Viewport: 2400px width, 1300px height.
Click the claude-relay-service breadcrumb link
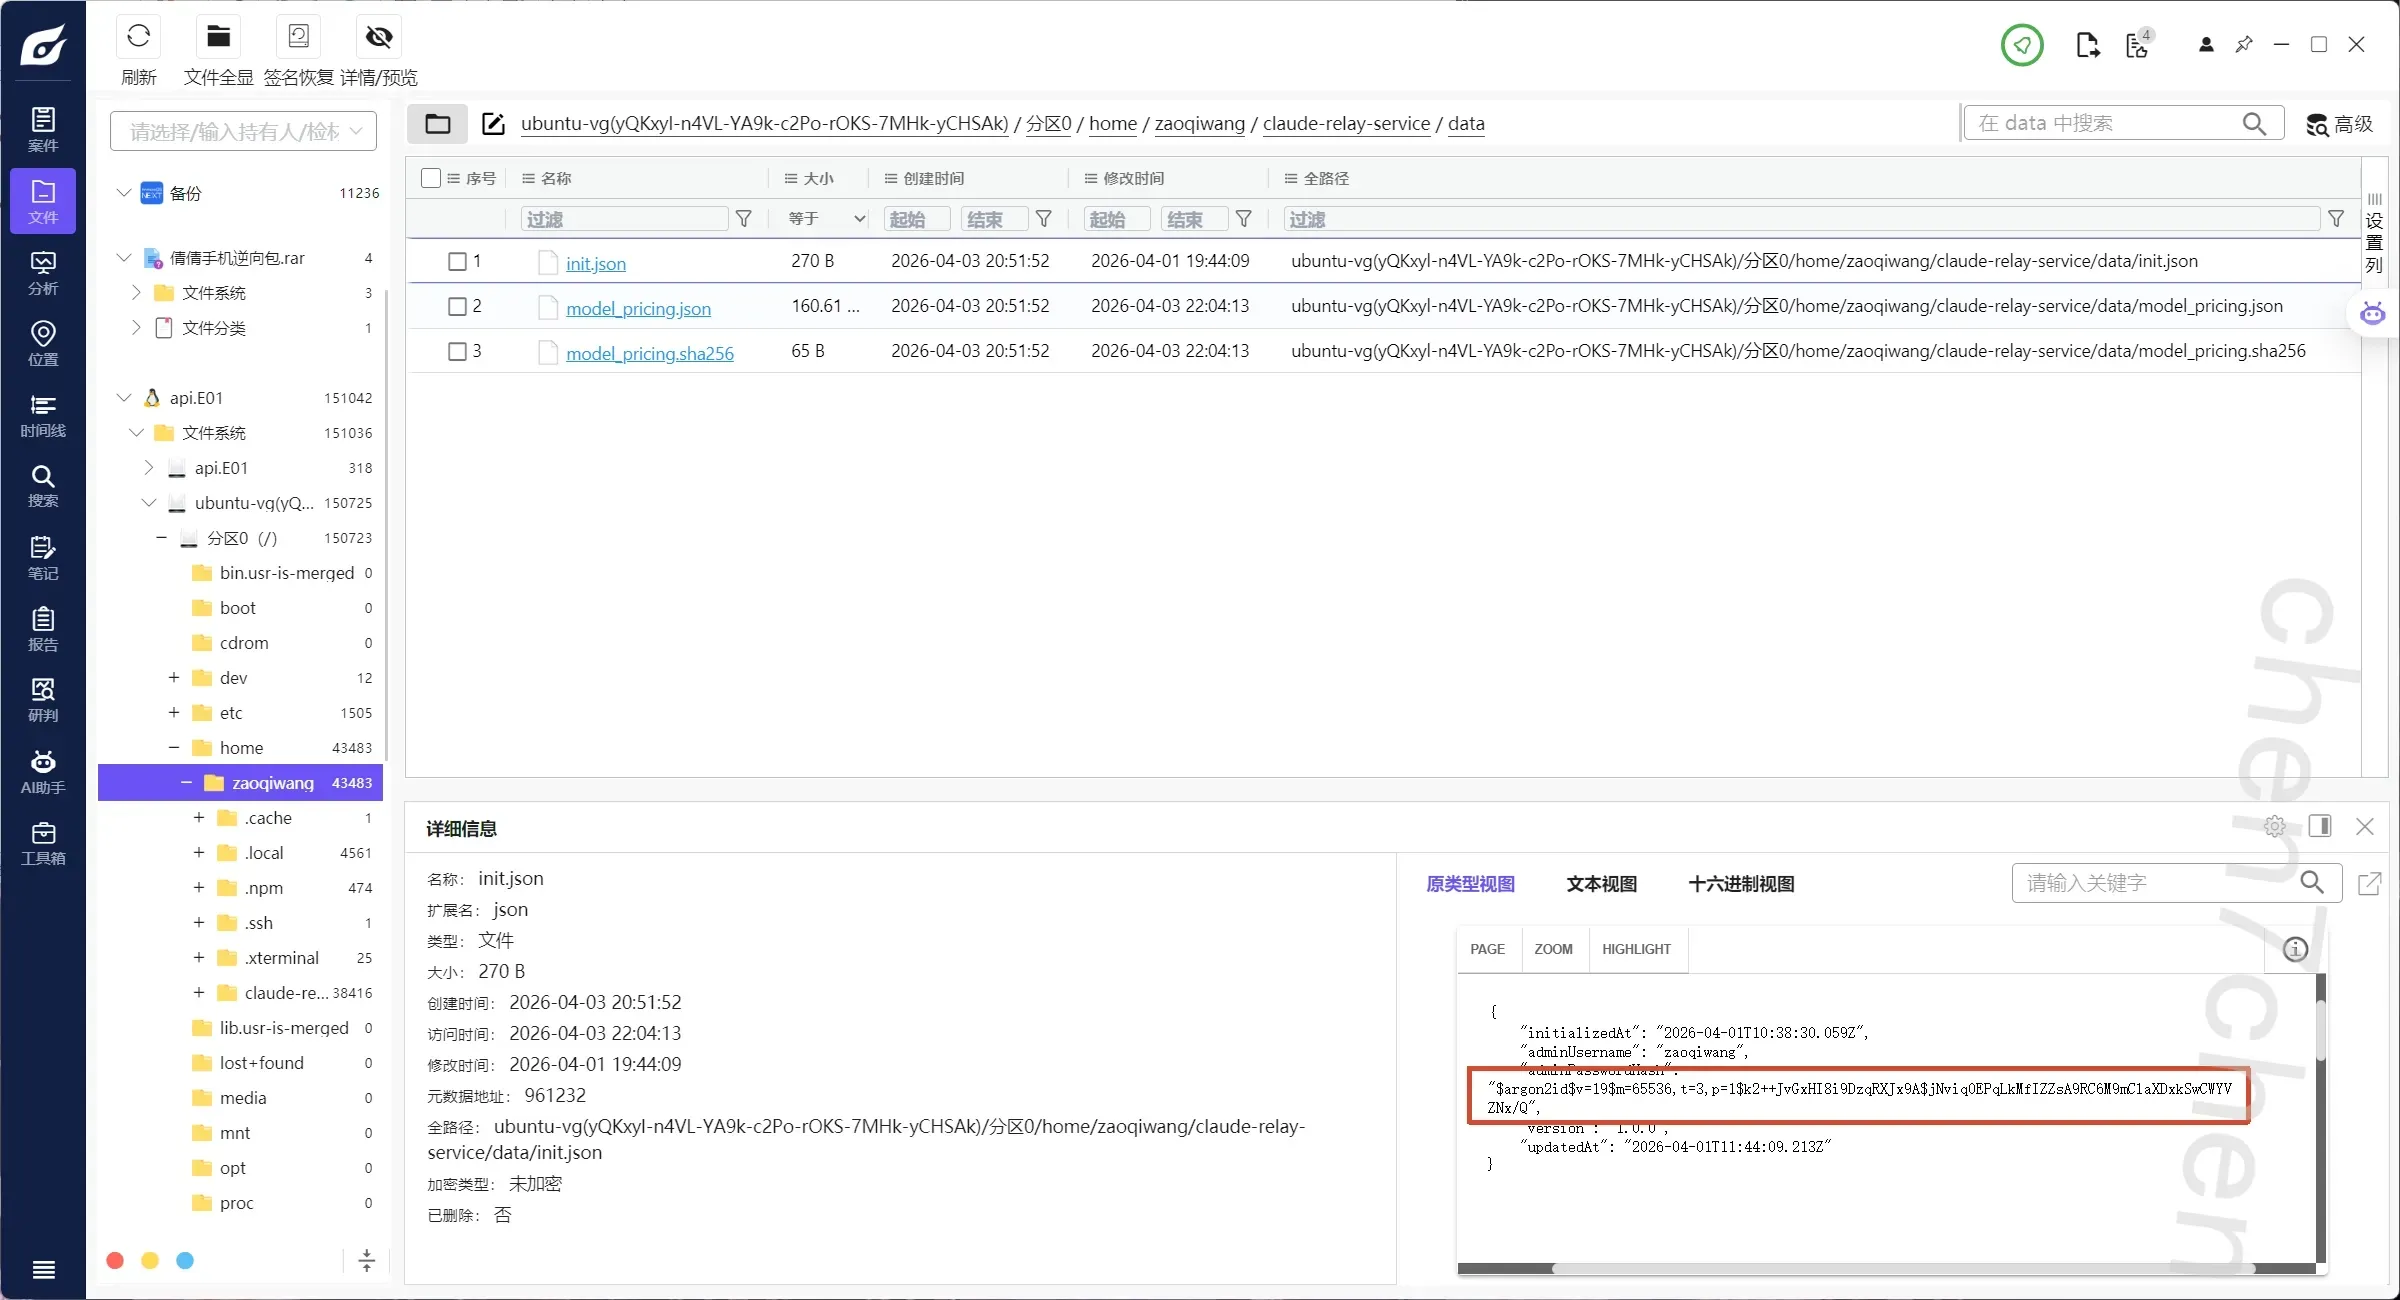1346,124
